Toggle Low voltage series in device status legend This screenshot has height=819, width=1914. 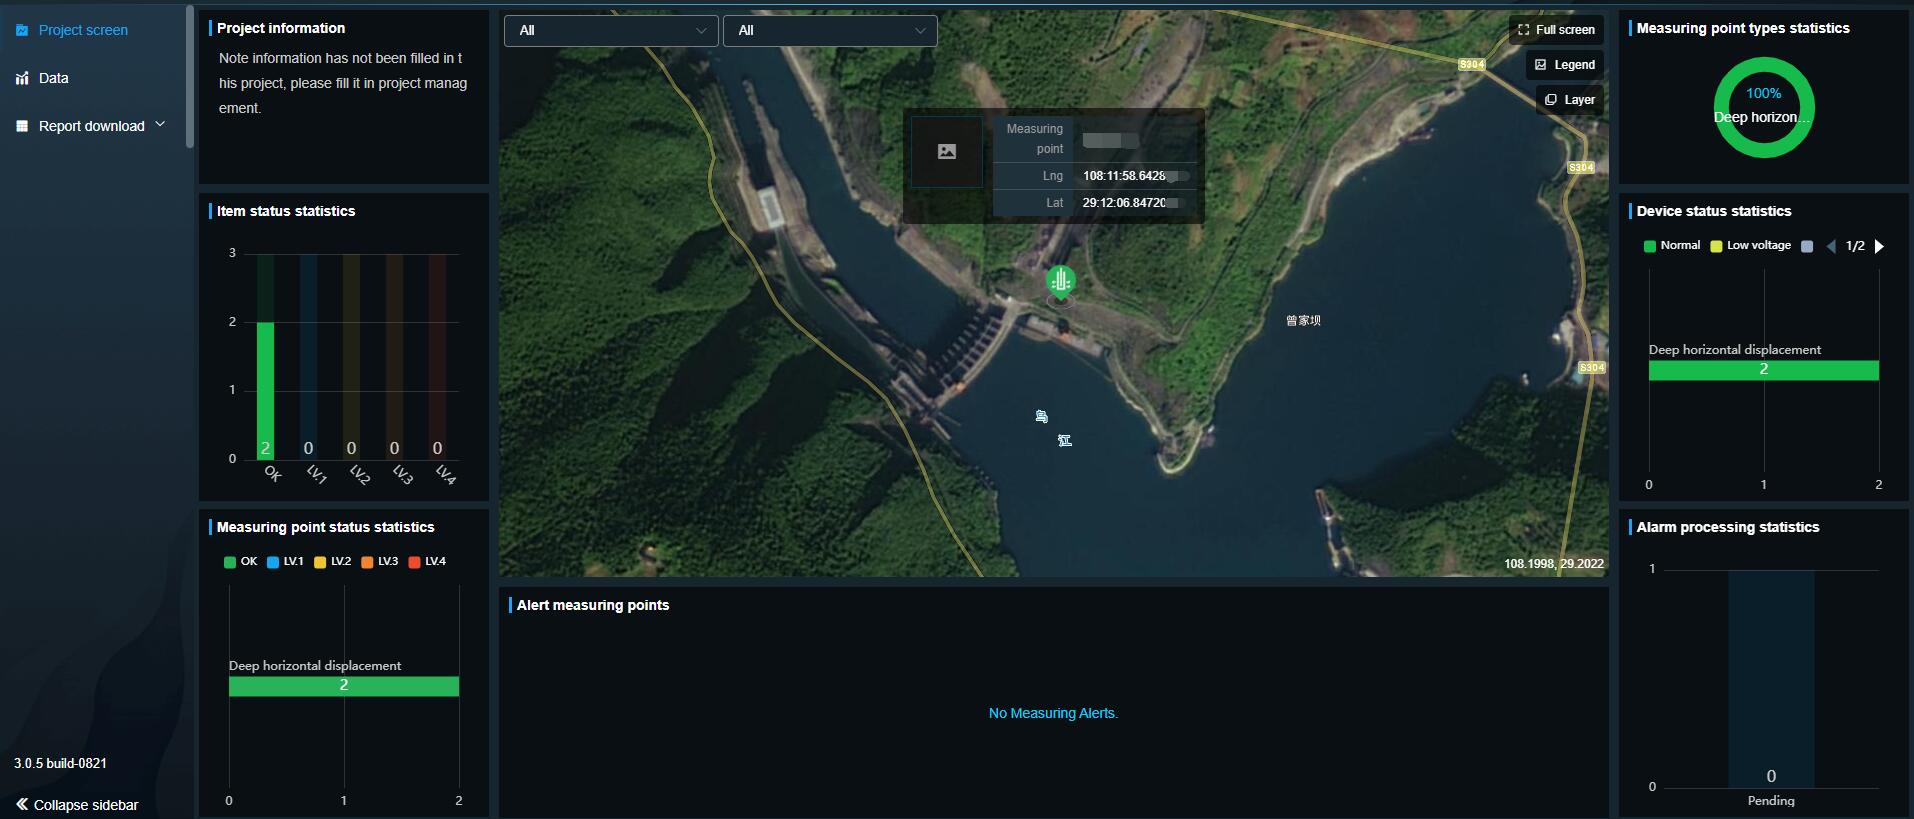[1750, 246]
